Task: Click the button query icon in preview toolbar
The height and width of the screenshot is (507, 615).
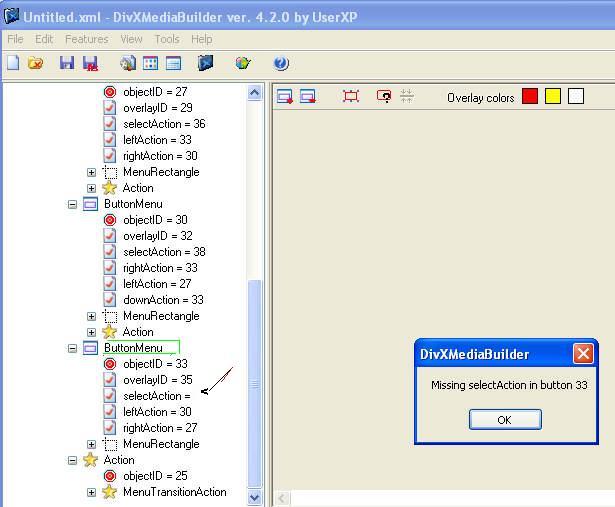Action: [384, 96]
